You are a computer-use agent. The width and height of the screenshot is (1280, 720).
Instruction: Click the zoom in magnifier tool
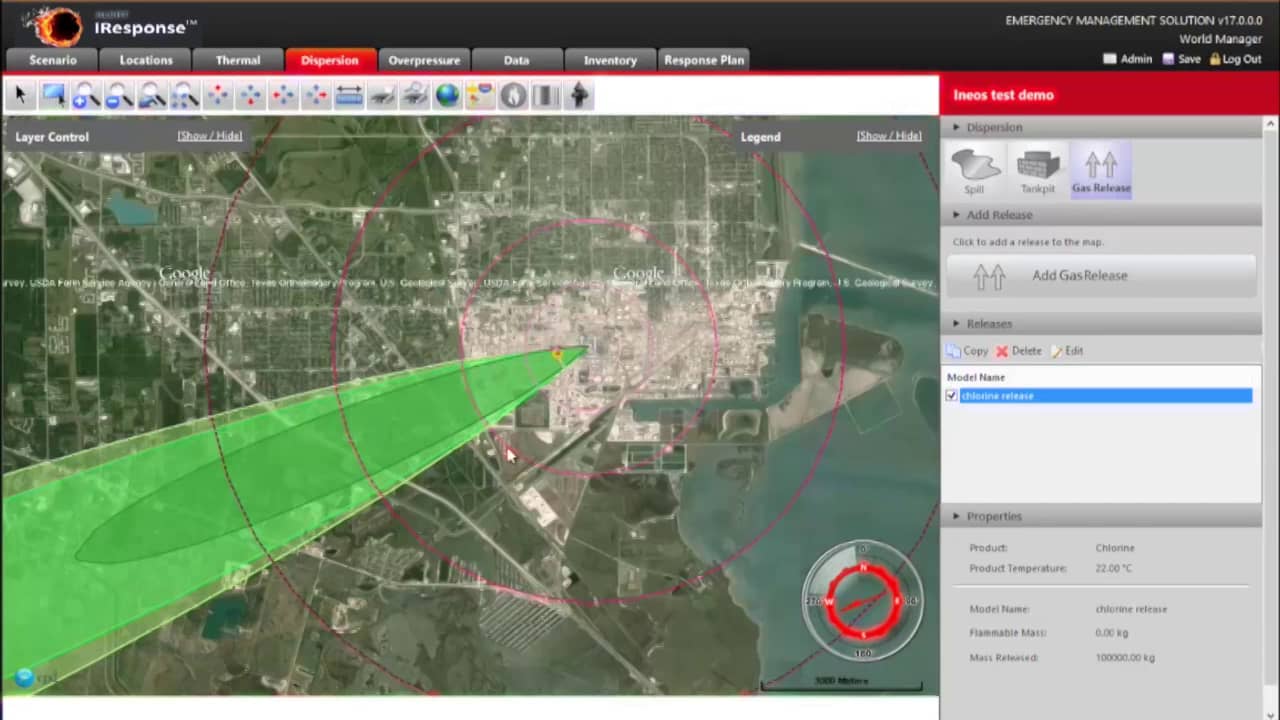point(86,95)
